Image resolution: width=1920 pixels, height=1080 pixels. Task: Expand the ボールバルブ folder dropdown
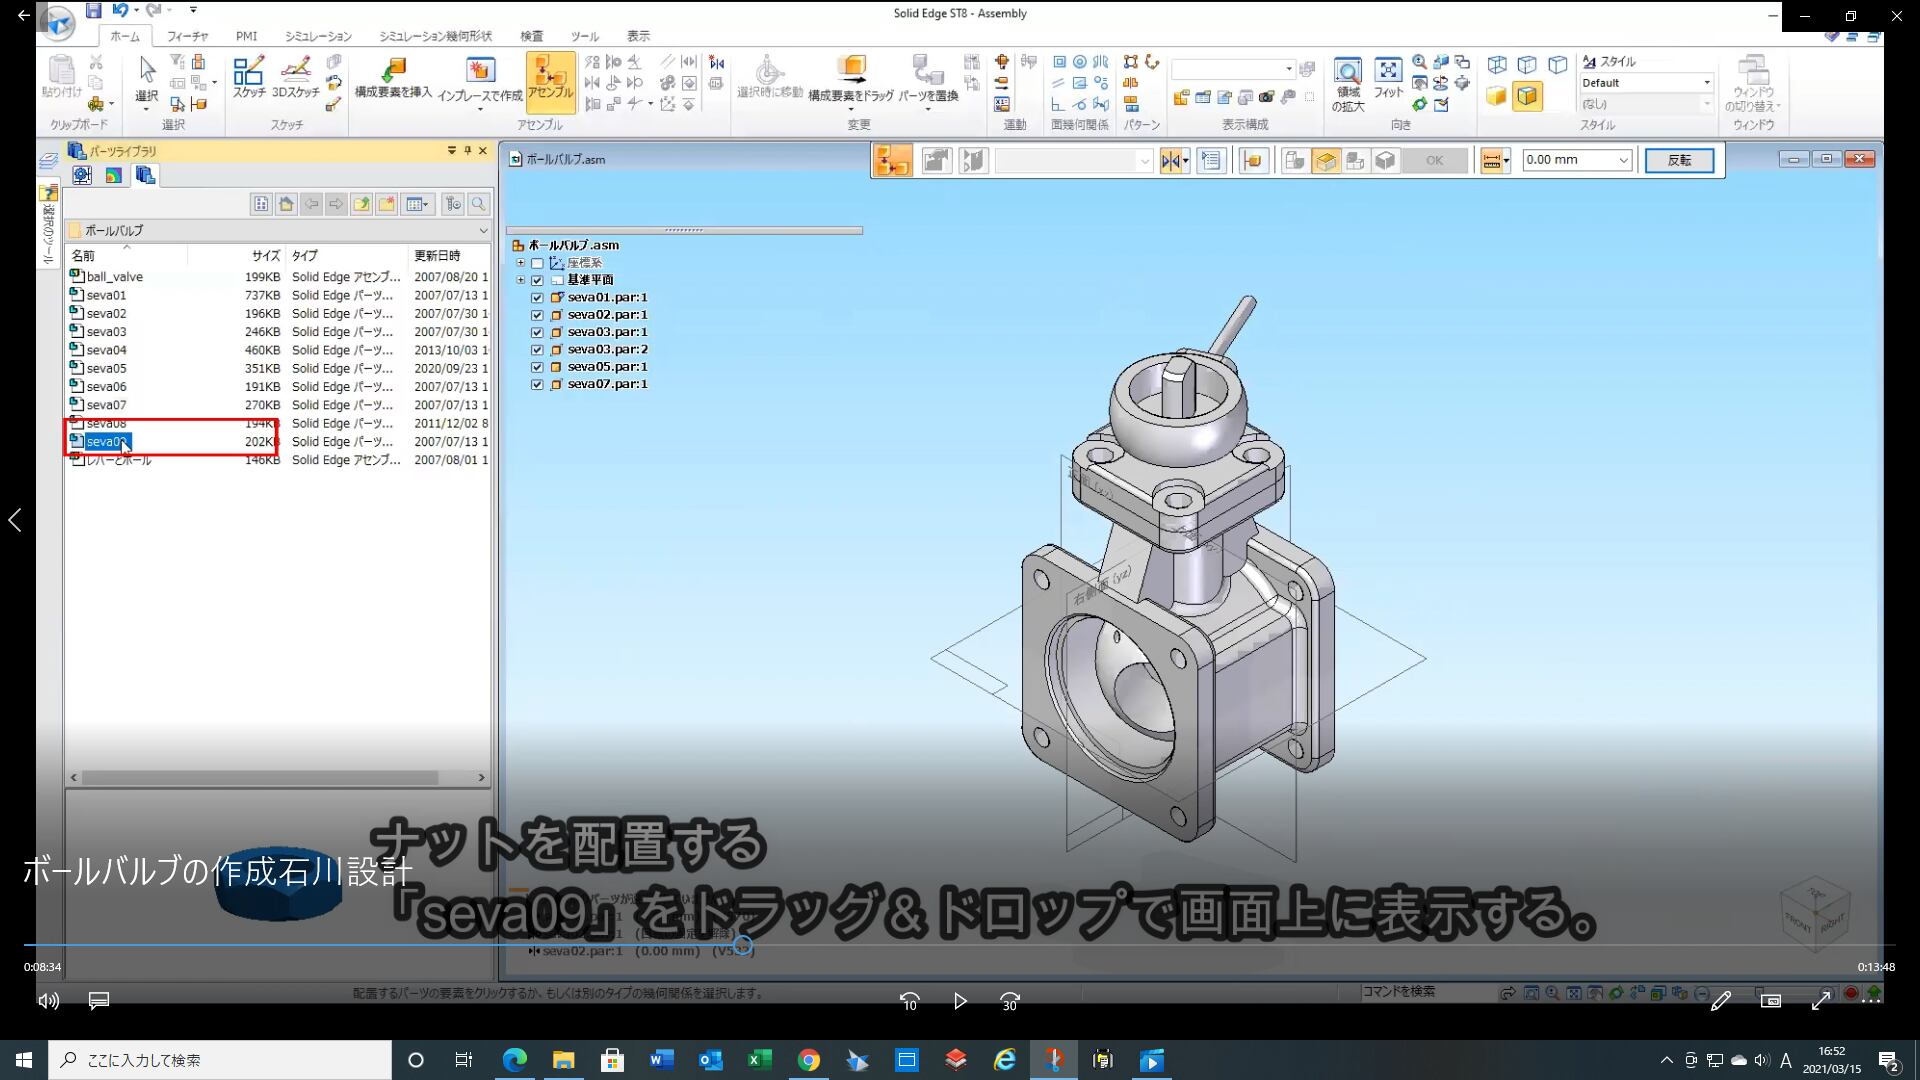pyautogui.click(x=483, y=230)
